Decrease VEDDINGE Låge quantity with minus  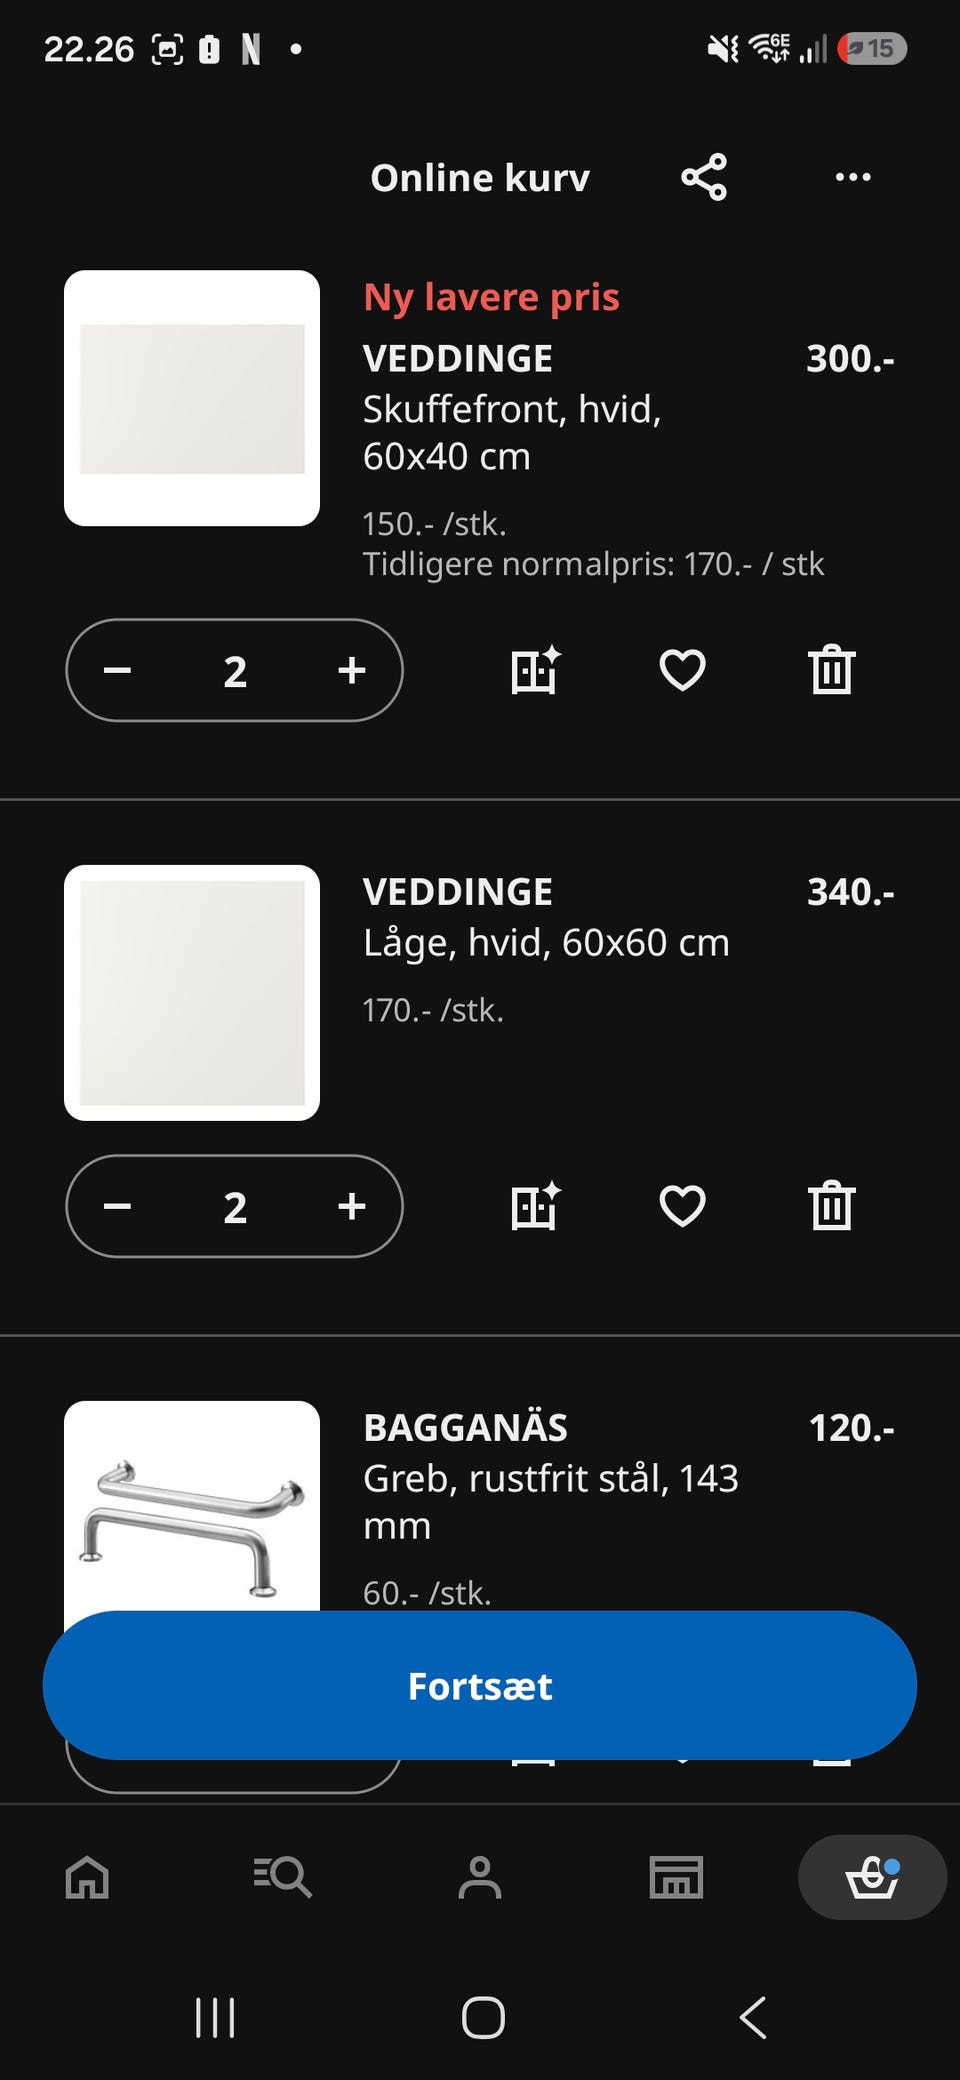[117, 1206]
